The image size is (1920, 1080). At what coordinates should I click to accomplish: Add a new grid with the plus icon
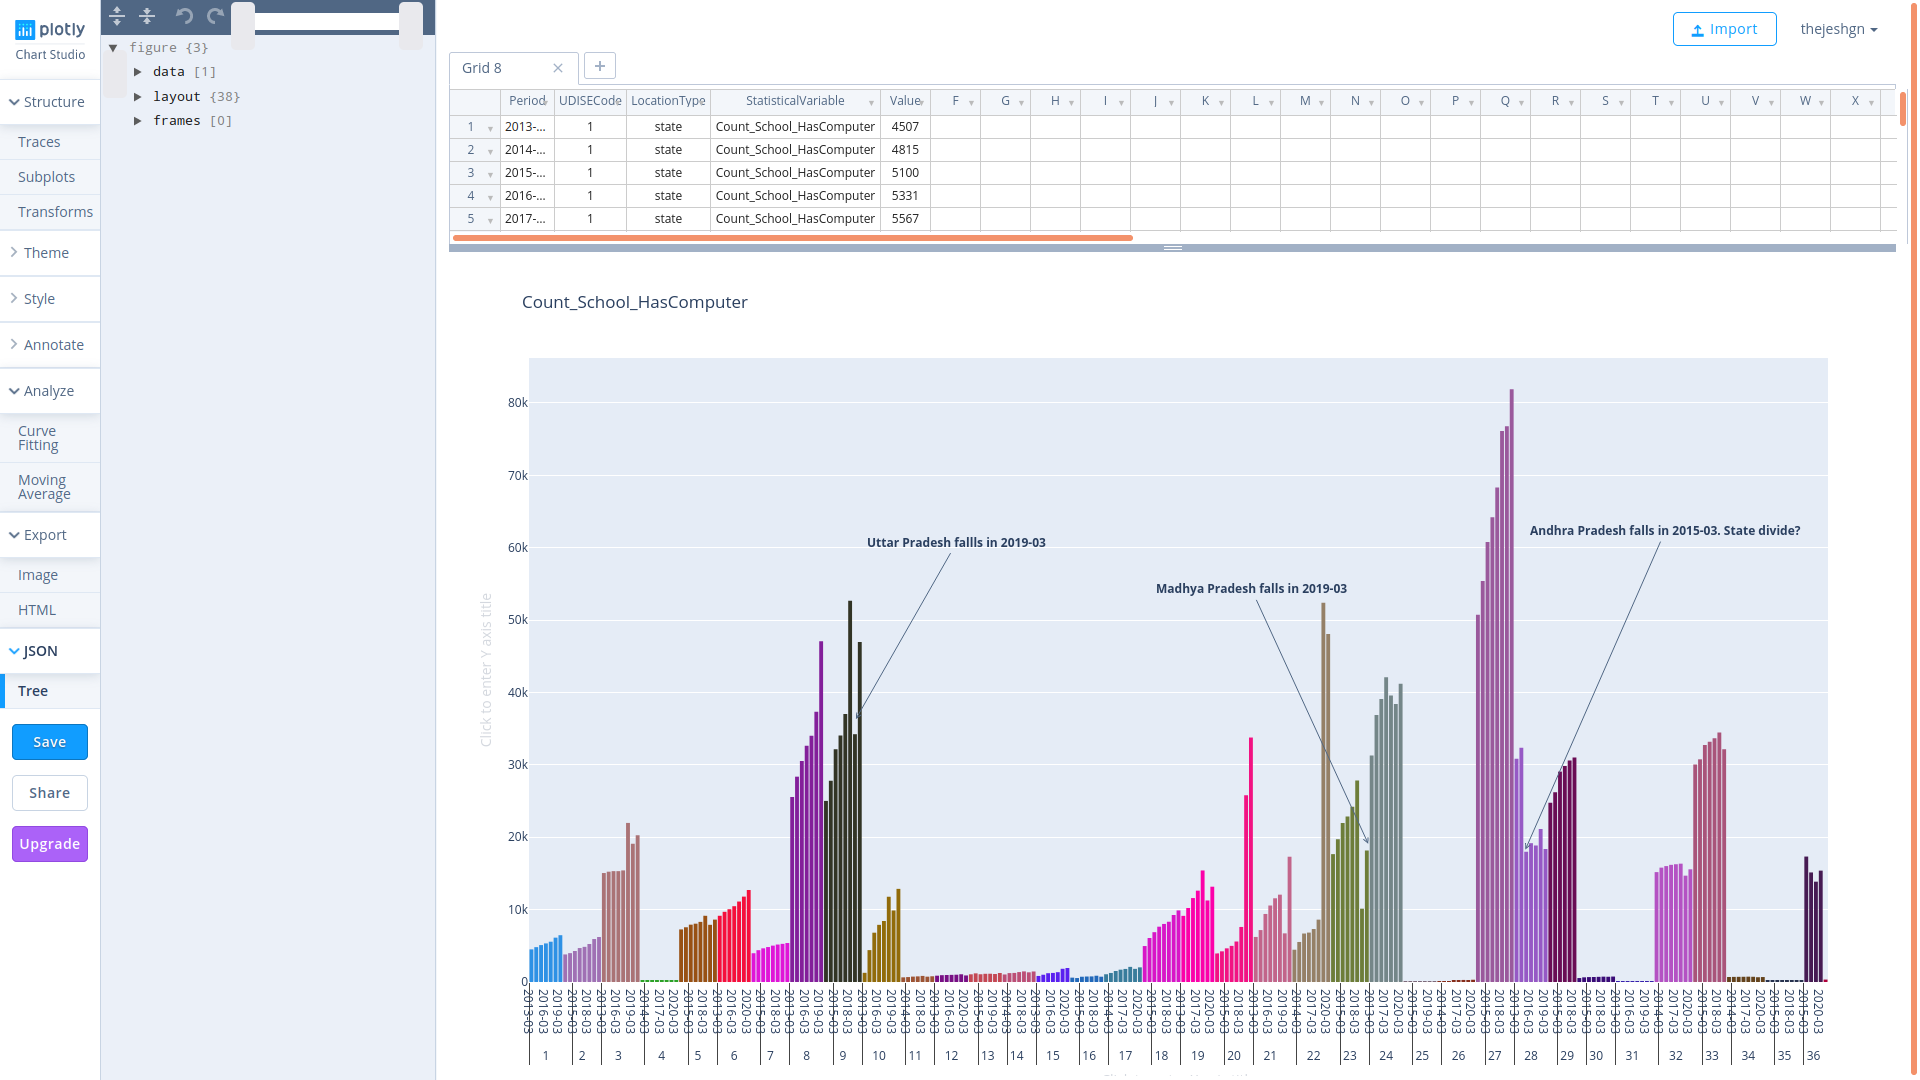pos(599,65)
